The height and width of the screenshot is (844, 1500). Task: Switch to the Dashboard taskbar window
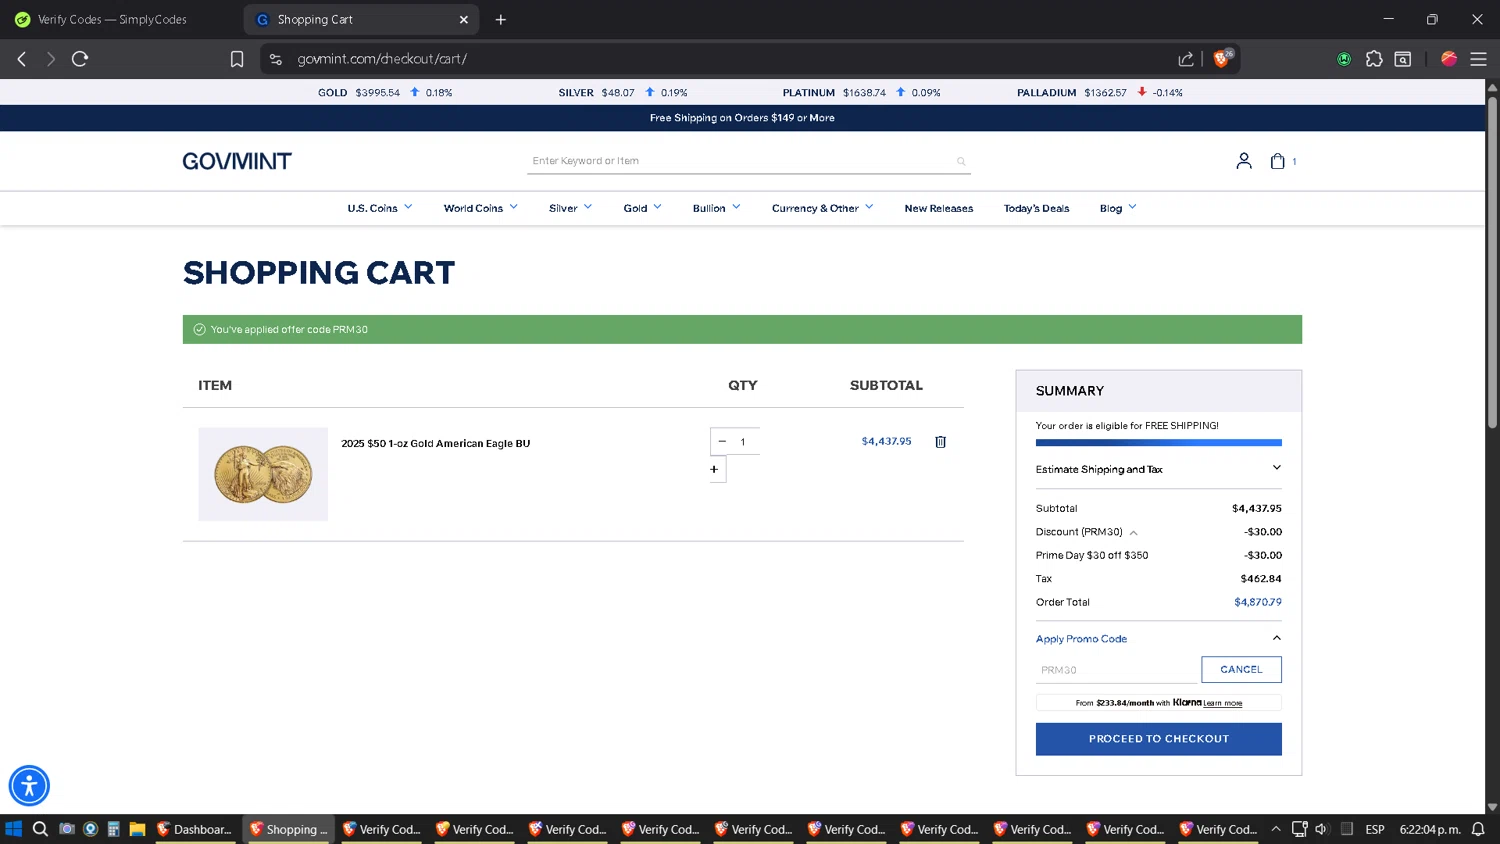(195, 829)
